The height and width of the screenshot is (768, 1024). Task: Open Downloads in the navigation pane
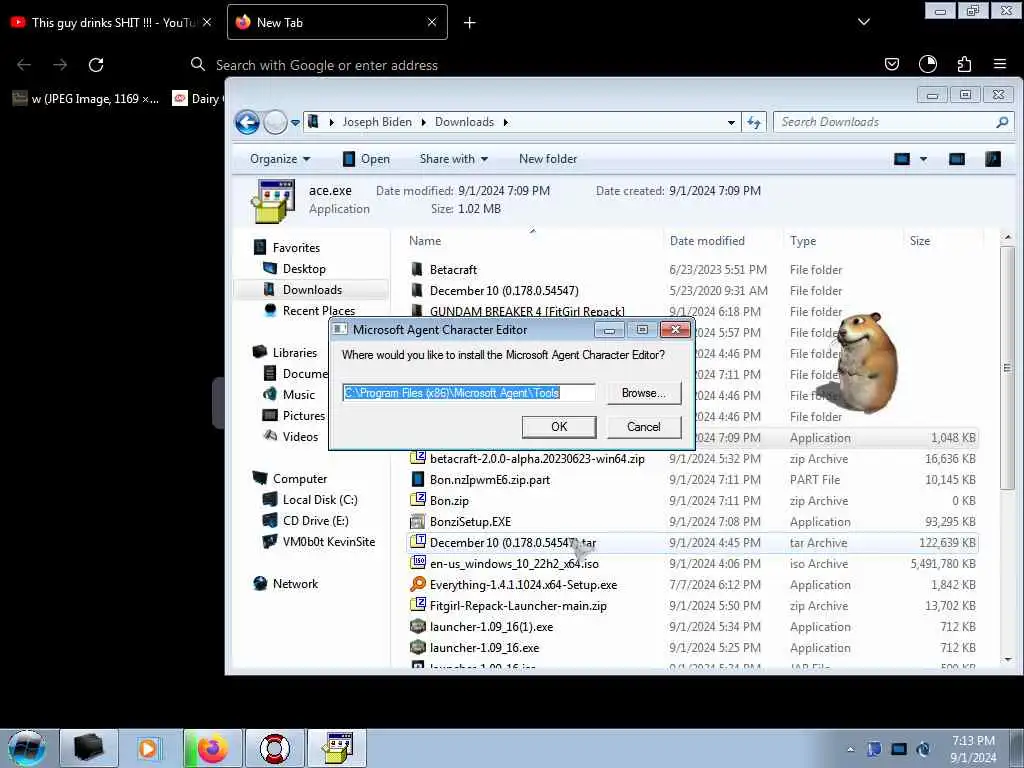coord(312,289)
